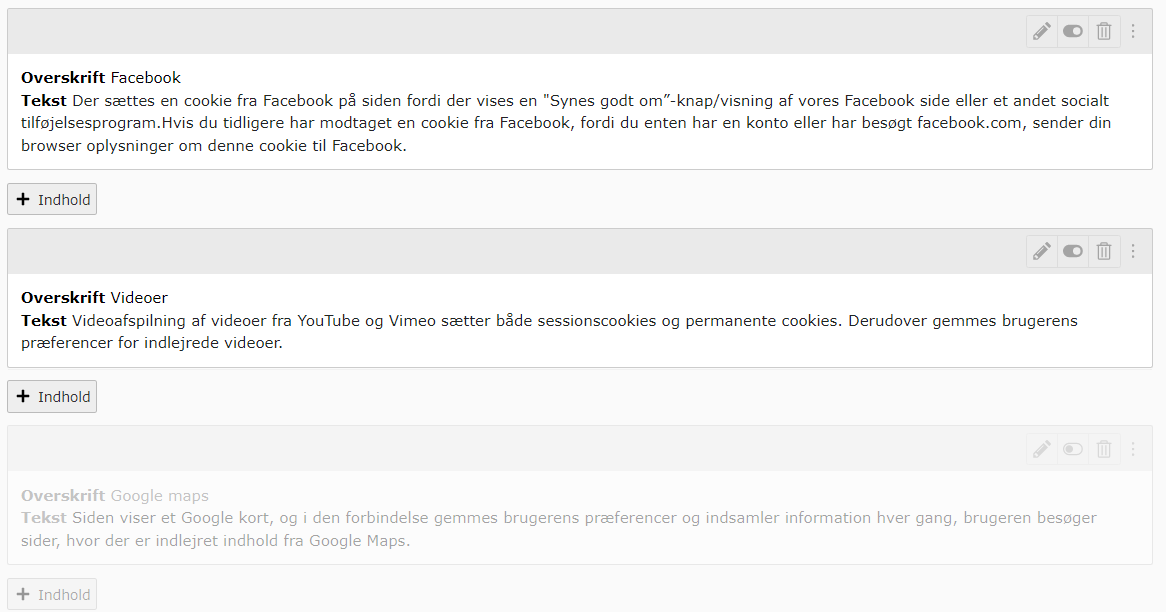Screen dimensions: 1167x612
Task: Delete the Facebook content element
Action: (1104, 31)
